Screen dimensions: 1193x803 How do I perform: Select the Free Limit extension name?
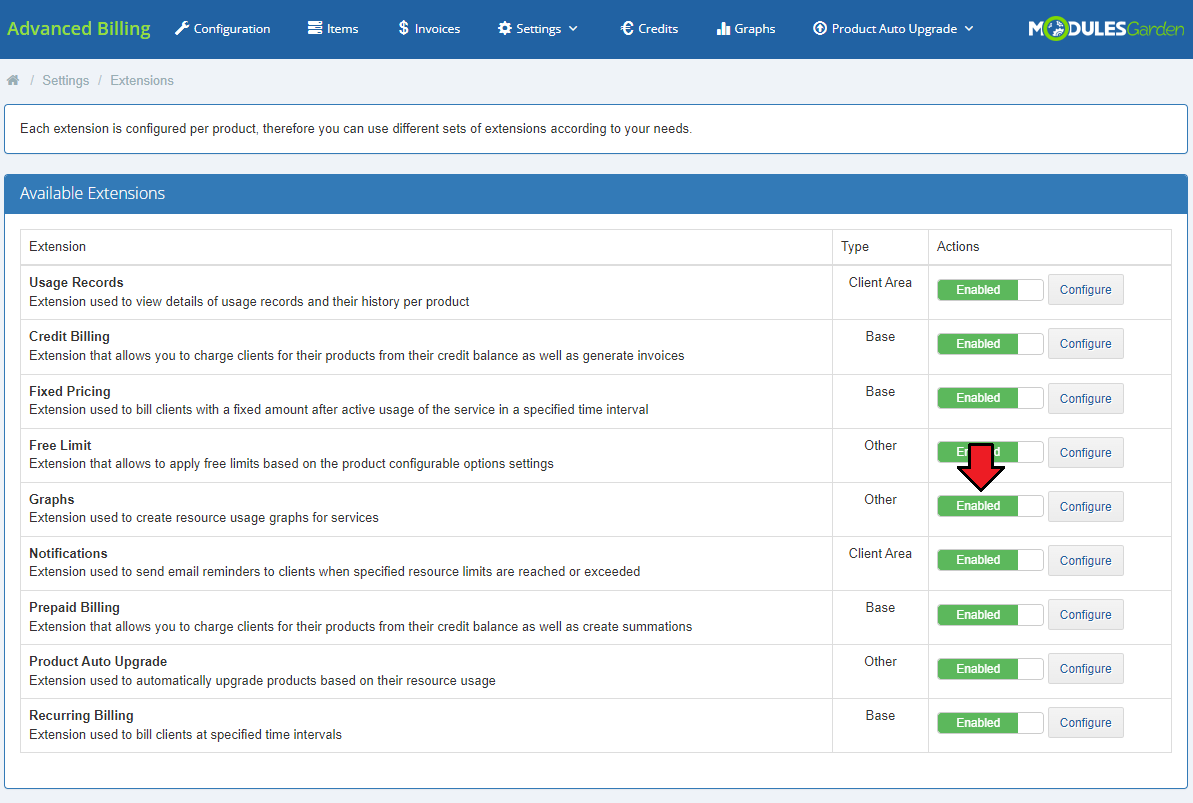pos(60,445)
